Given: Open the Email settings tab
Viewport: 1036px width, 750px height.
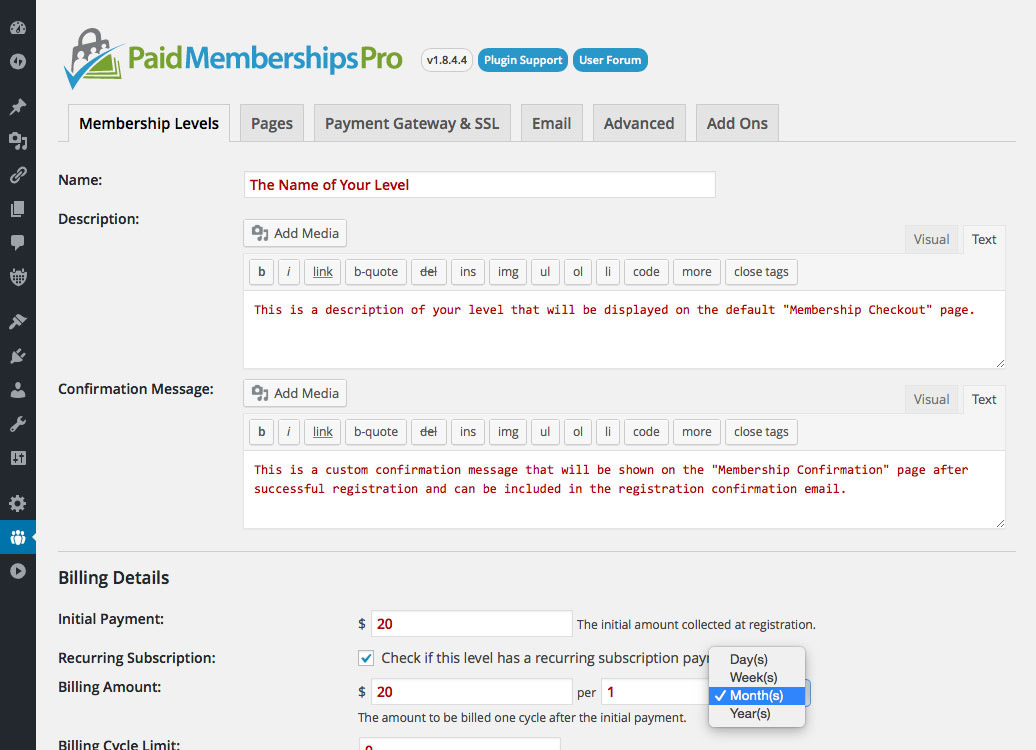Looking at the screenshot, I should point(552,124).
